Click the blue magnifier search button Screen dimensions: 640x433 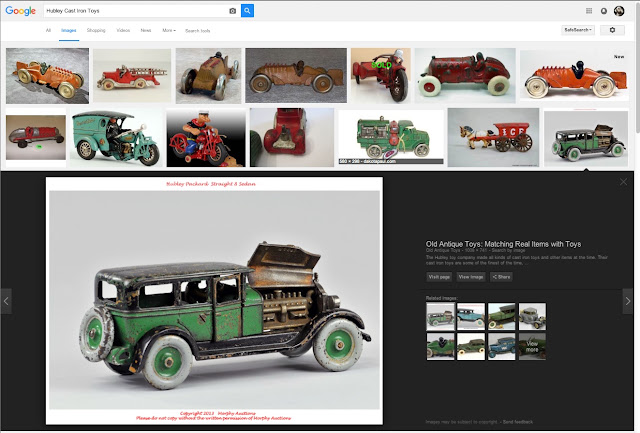pos(247,11)
